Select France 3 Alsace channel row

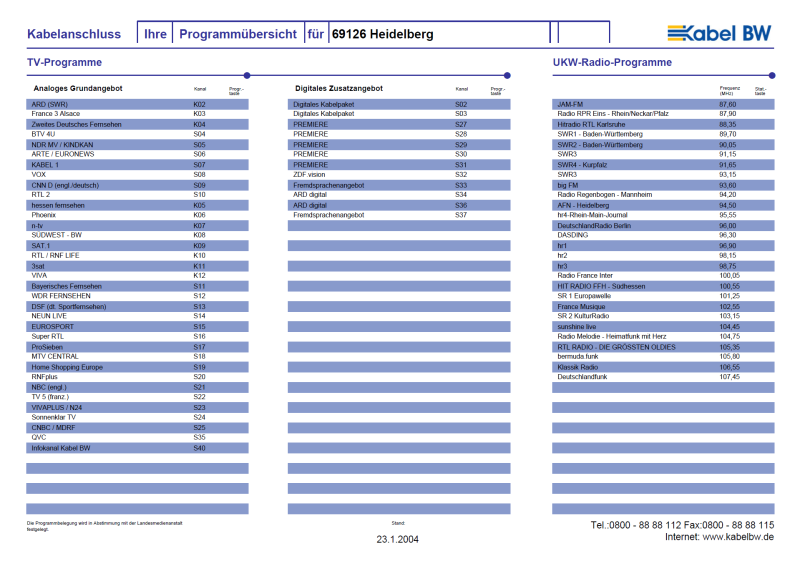[x=137, y=114]
